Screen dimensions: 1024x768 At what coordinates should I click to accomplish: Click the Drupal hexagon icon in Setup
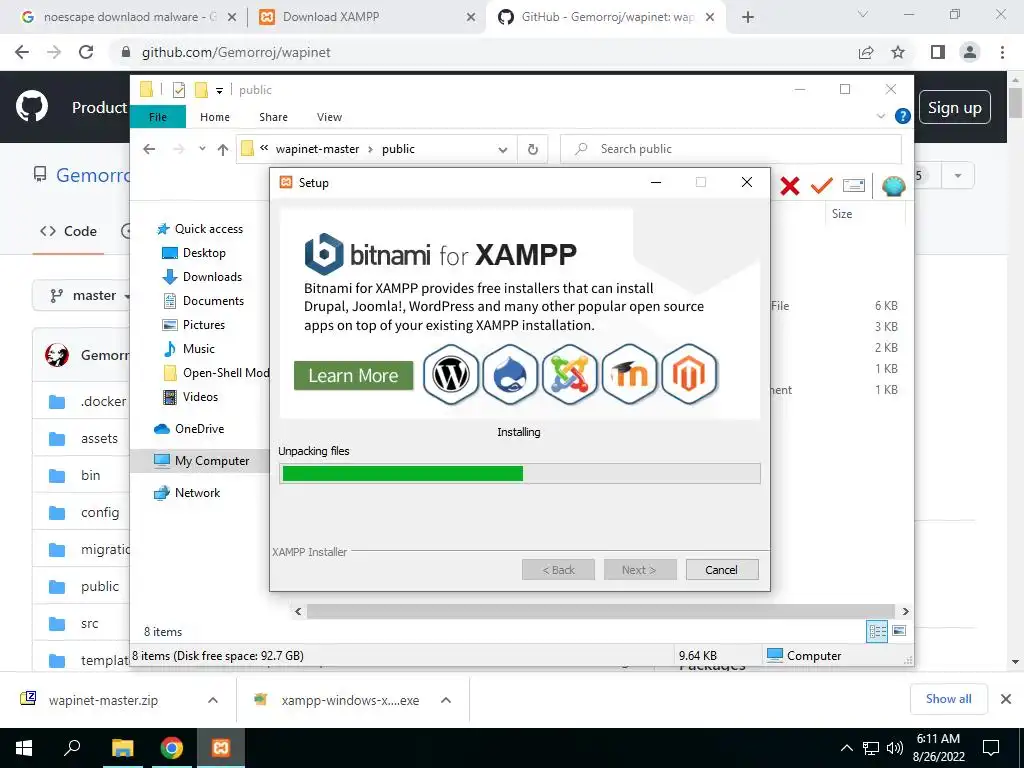[x=510, y=375]
